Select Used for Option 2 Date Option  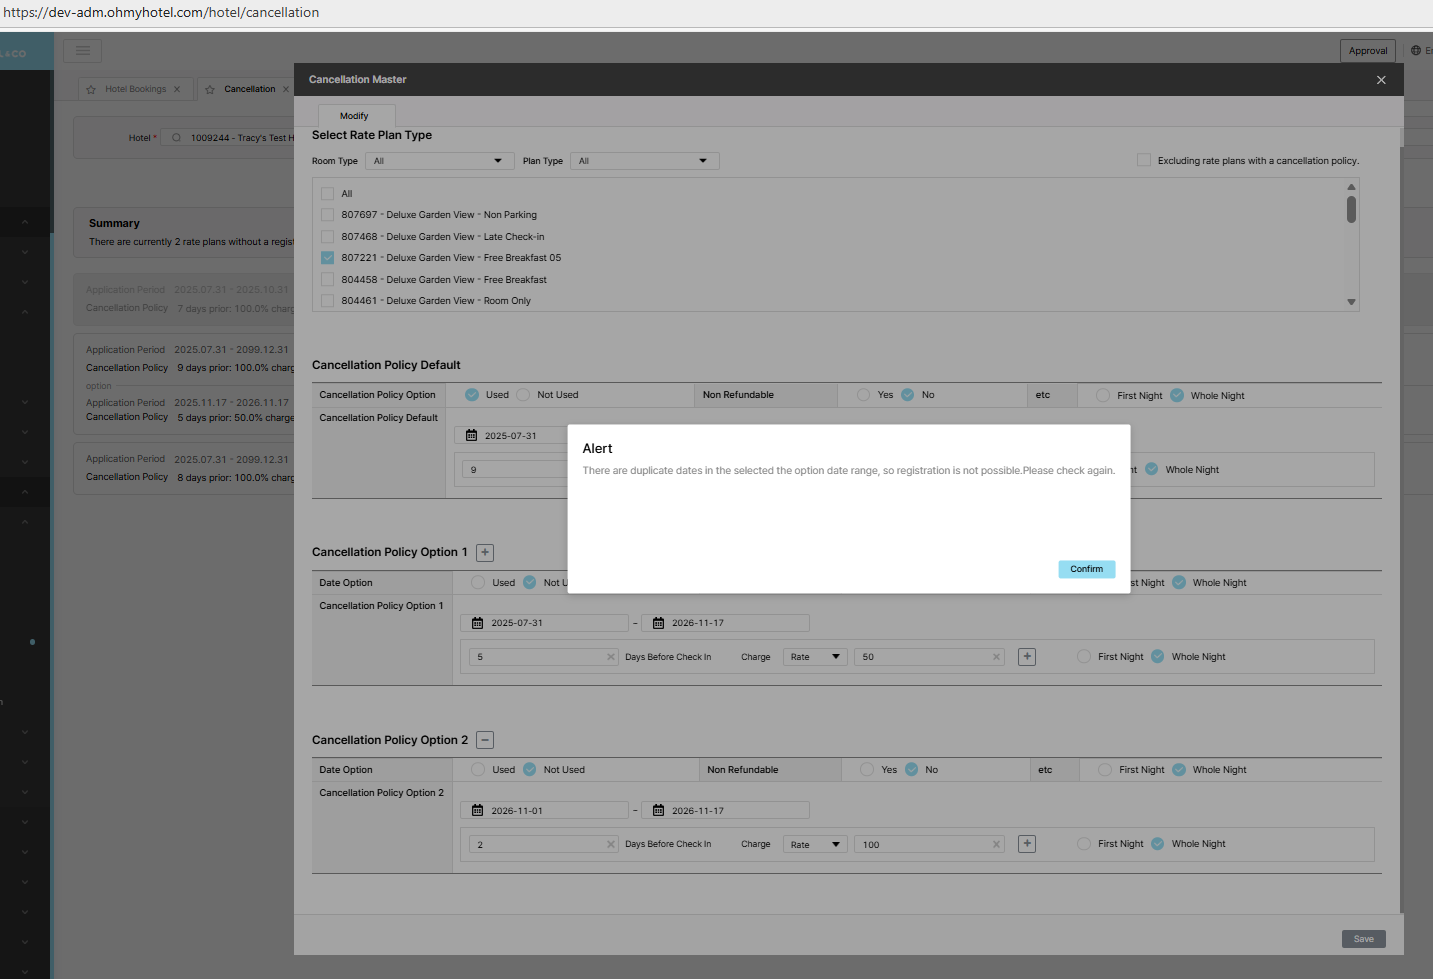point(478,770)
